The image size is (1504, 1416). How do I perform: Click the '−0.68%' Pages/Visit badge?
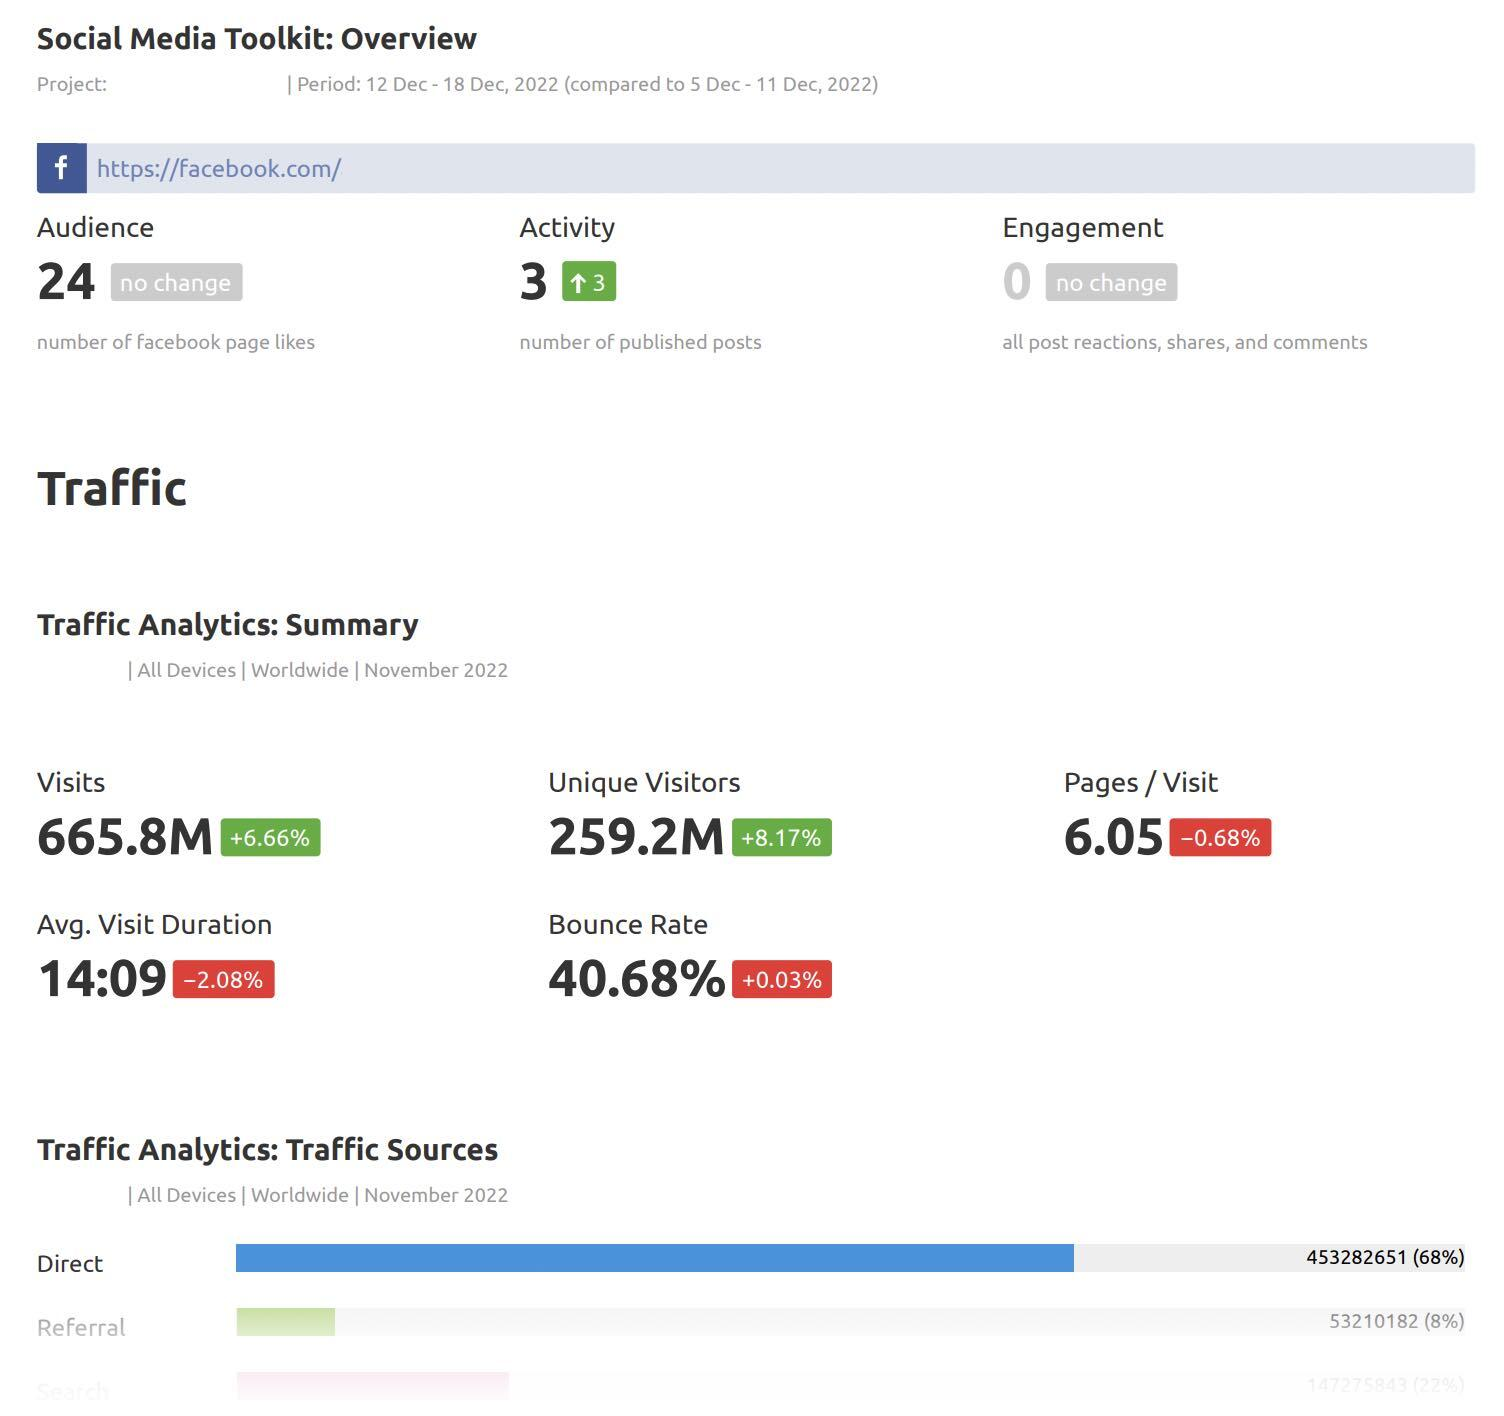[x=1219, y=839]
